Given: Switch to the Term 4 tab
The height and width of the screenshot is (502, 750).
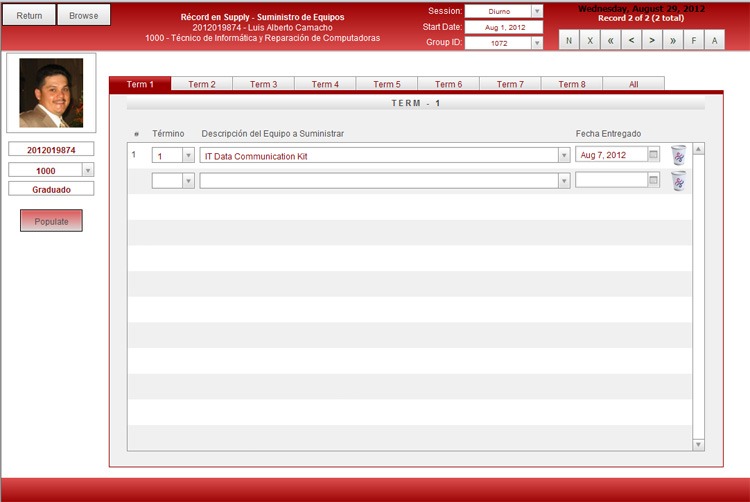Looking at the screenshot, I should point(325,84).
